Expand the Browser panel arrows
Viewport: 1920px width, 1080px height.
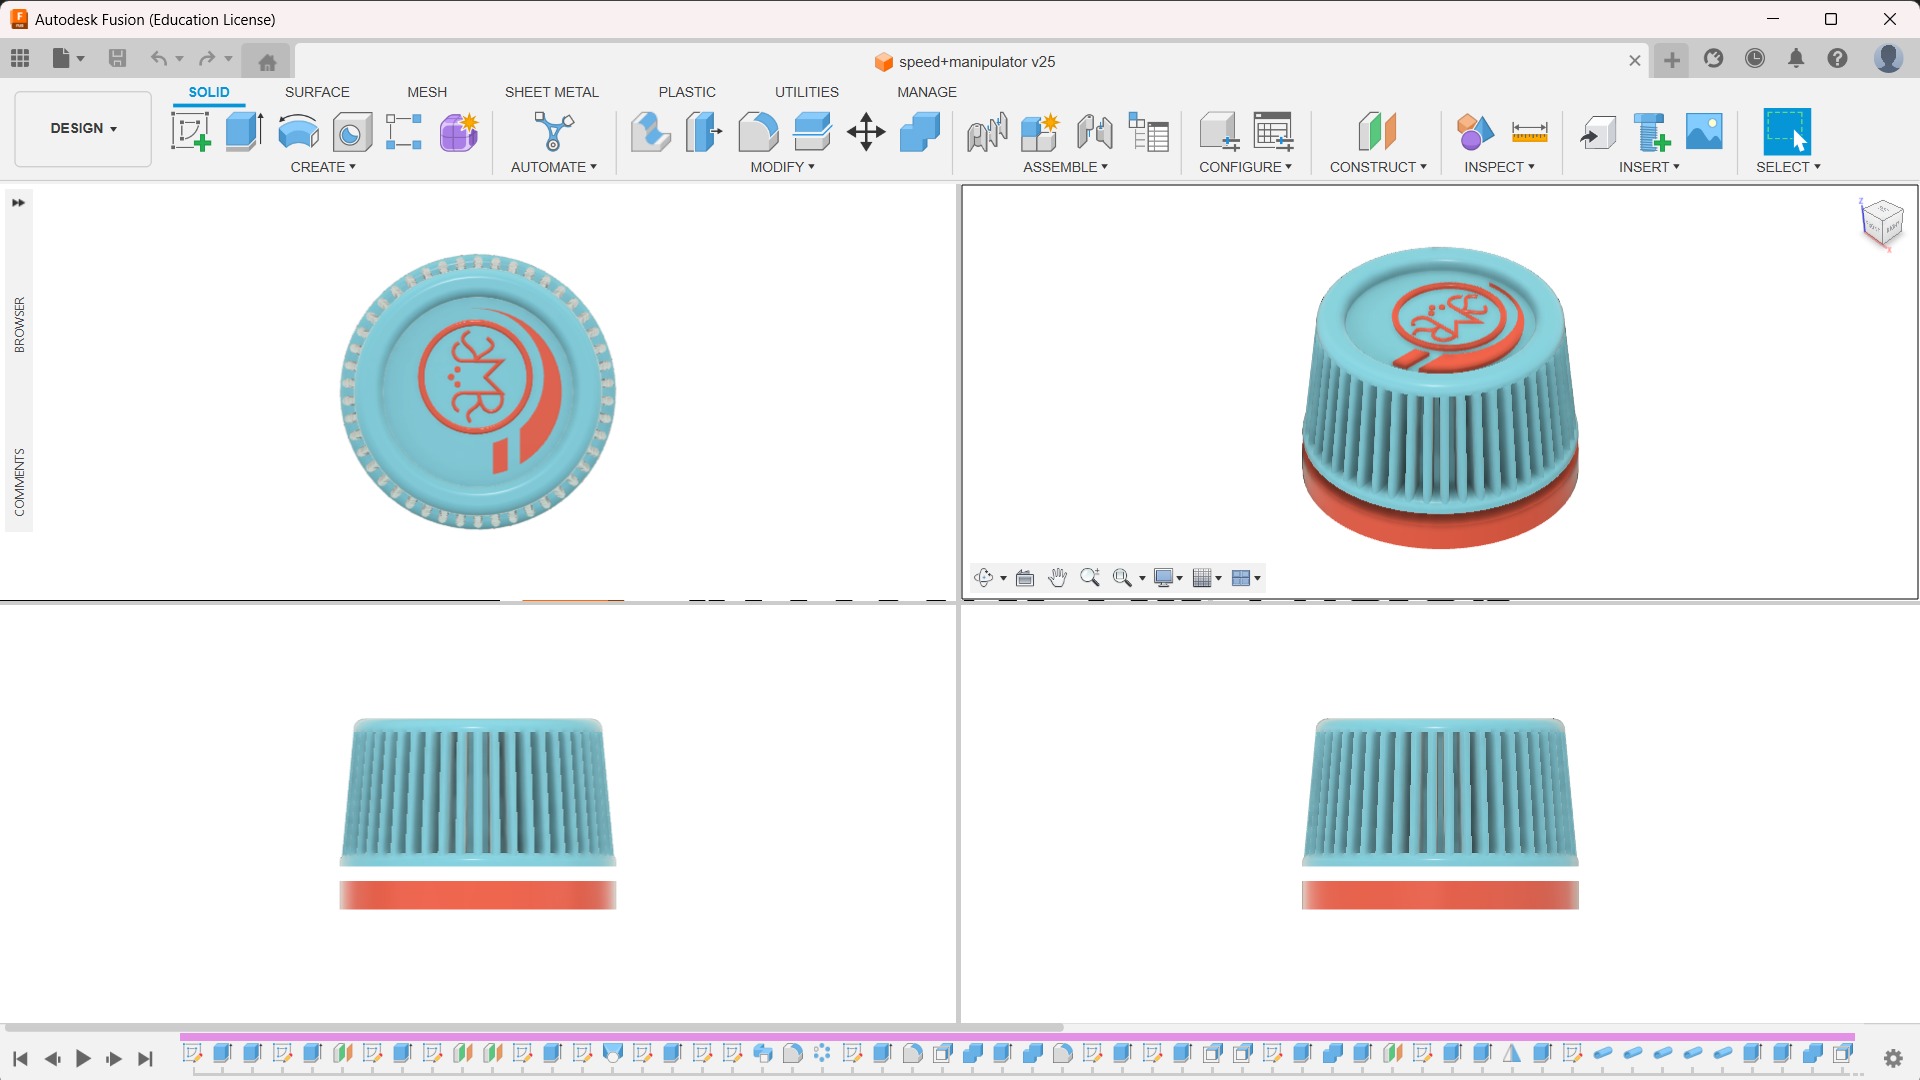(x=18, y=203)
